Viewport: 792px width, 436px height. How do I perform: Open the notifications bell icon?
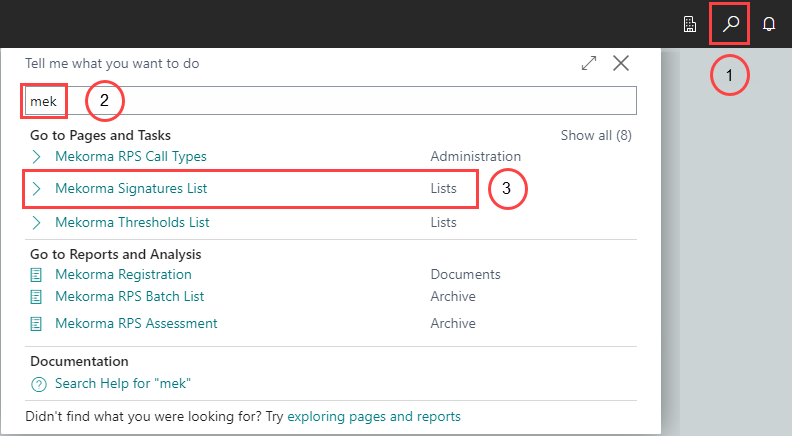(x=769, y=24)
